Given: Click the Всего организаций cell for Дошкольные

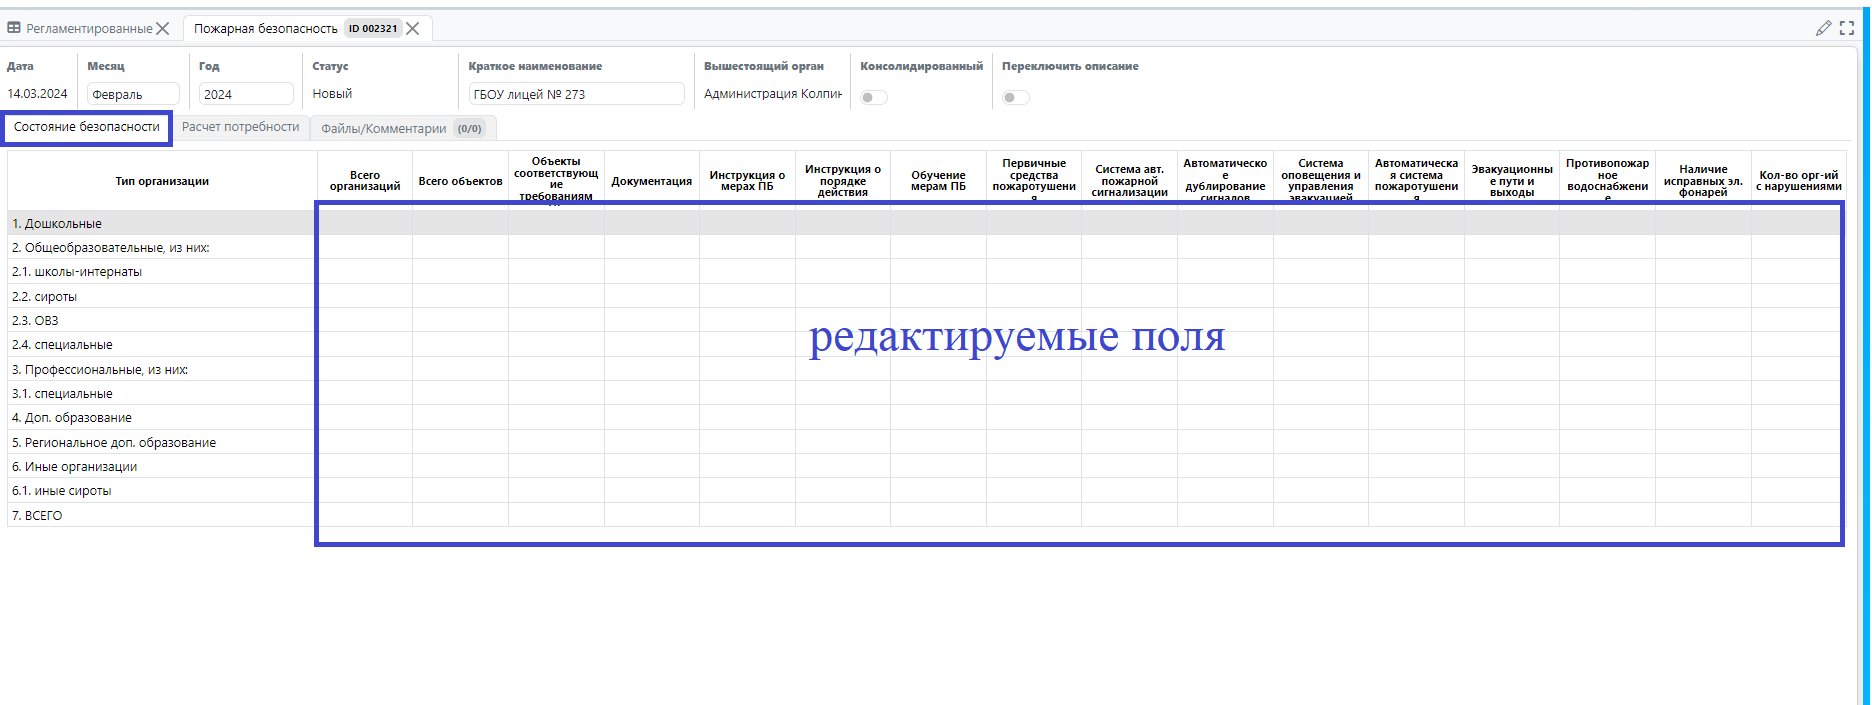Looking at the screenshot, I should pyautogui.click(x=365, y=223).
